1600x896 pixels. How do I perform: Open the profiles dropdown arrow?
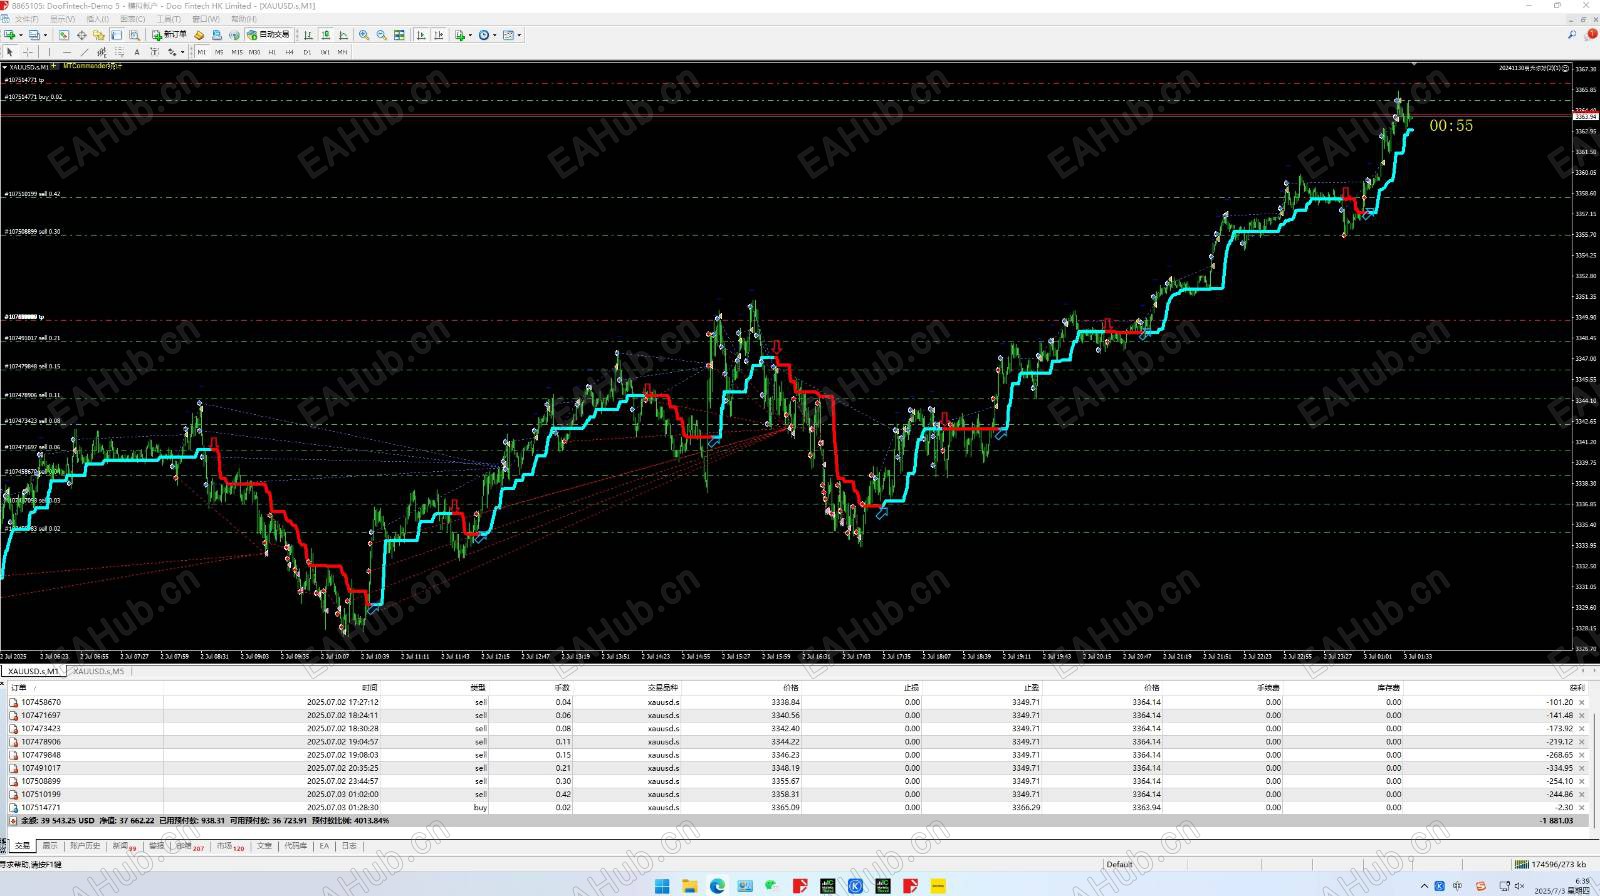(47, 35)
